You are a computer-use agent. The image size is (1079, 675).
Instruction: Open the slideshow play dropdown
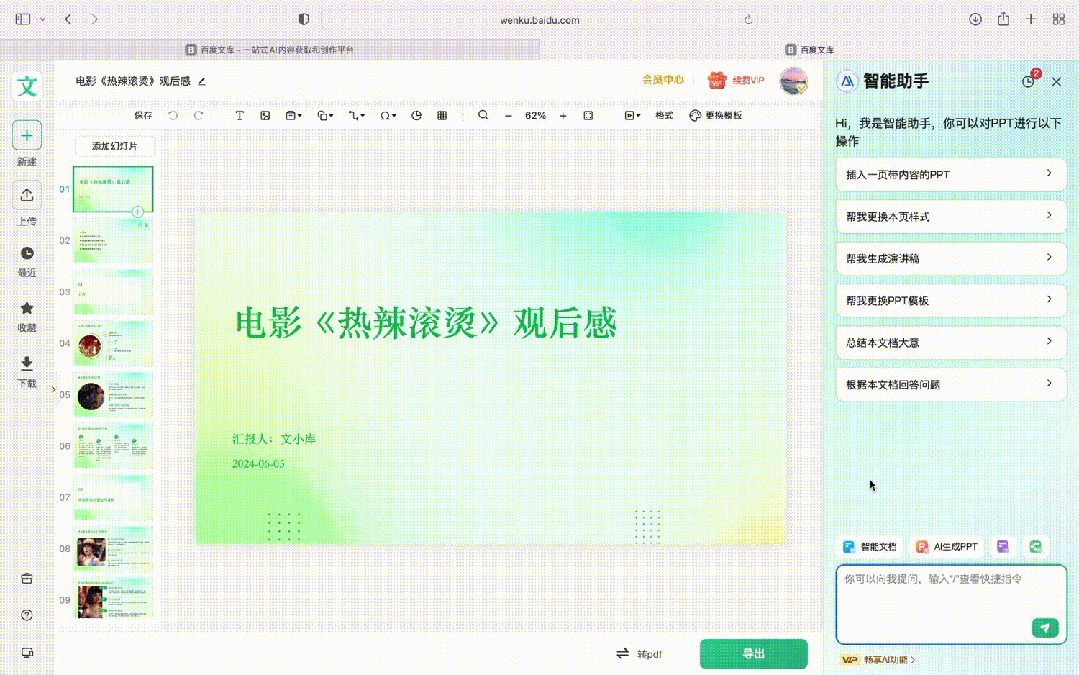point(632,116)
